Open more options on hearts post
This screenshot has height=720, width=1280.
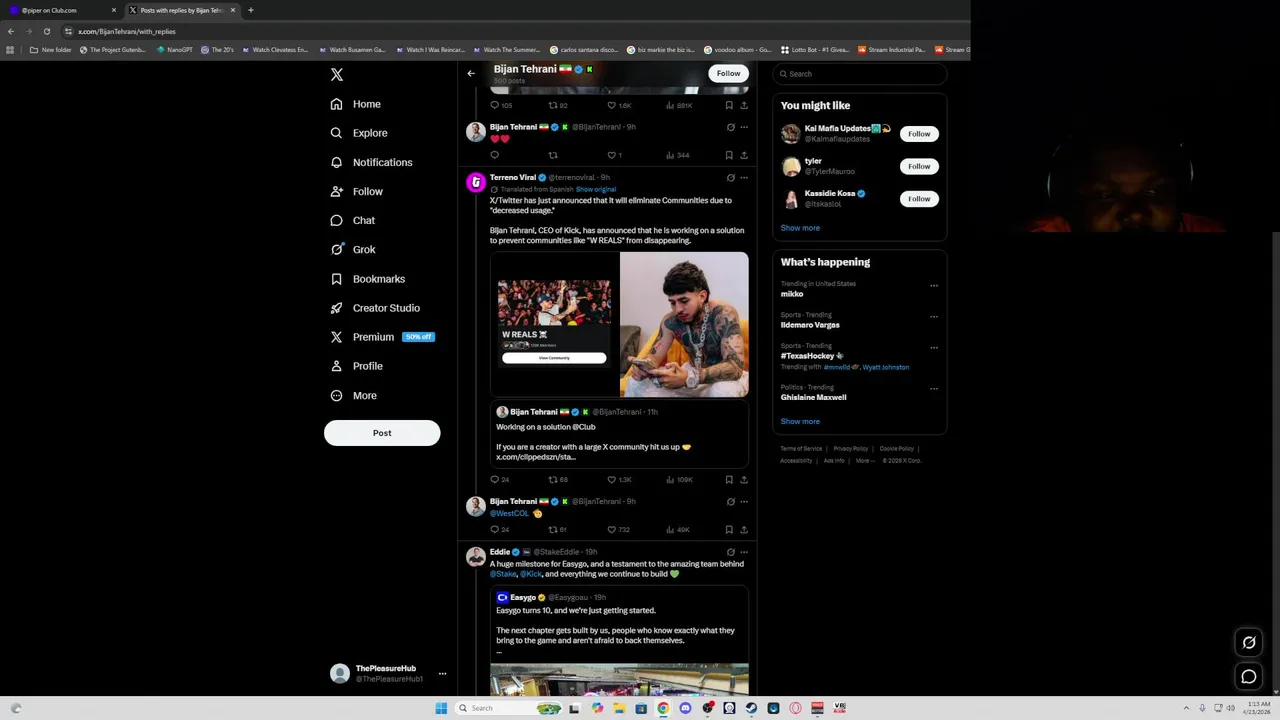tap(744, 127)
